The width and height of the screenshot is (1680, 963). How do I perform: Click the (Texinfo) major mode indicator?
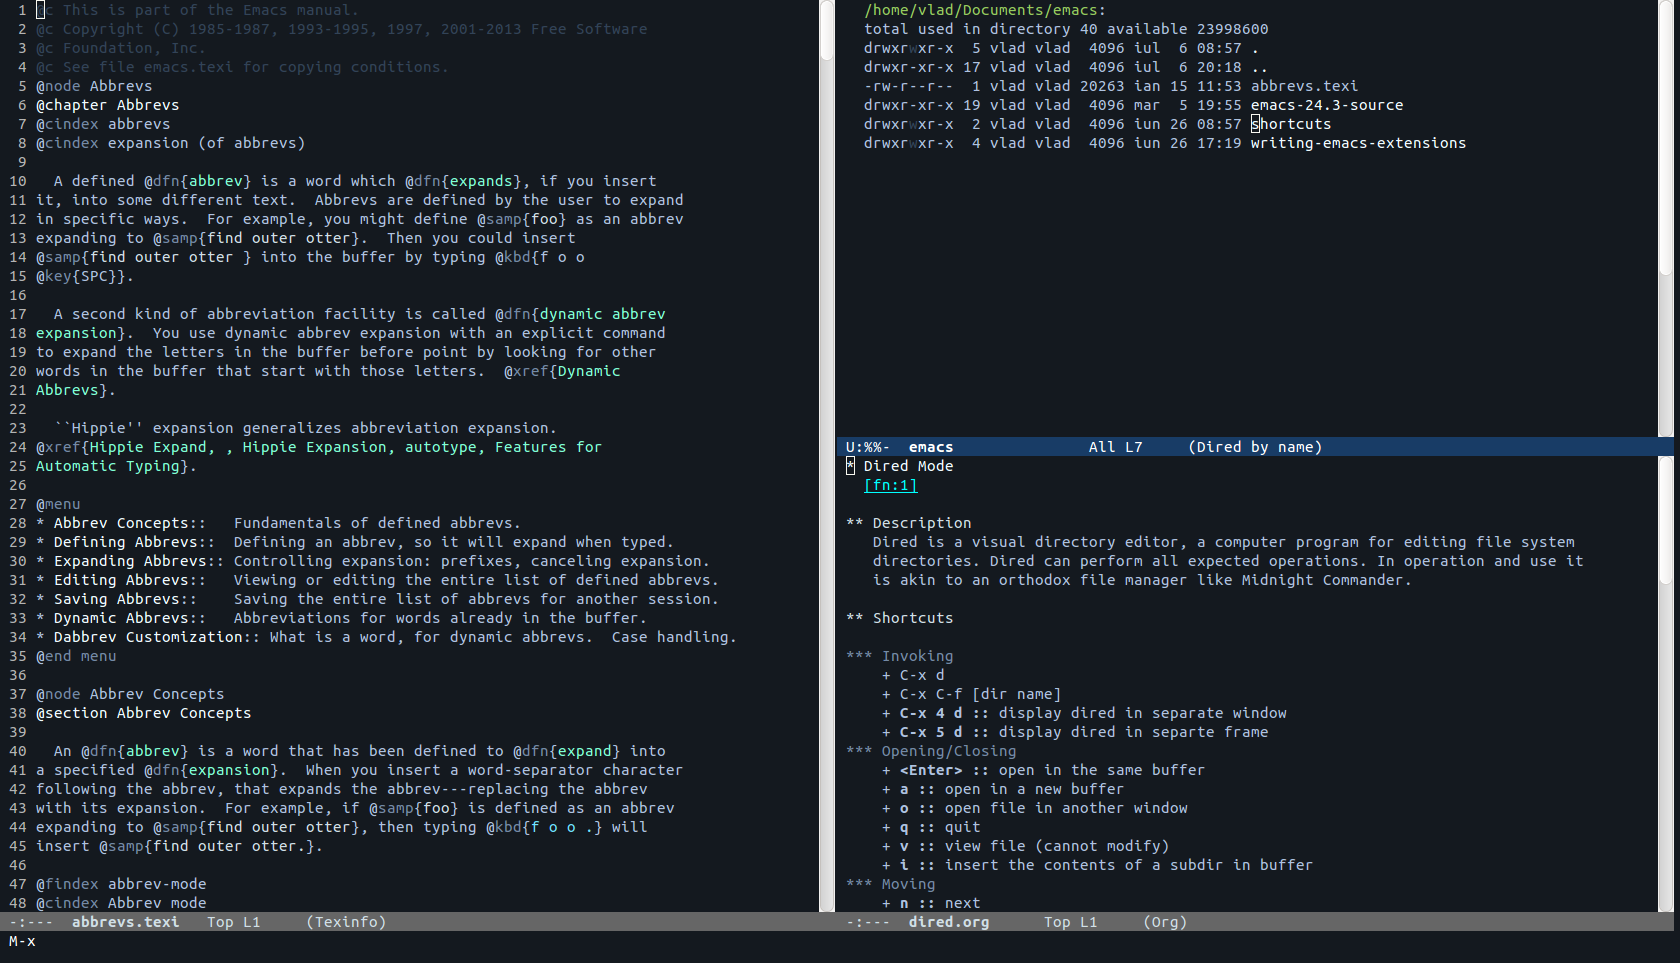pos(346,922)
